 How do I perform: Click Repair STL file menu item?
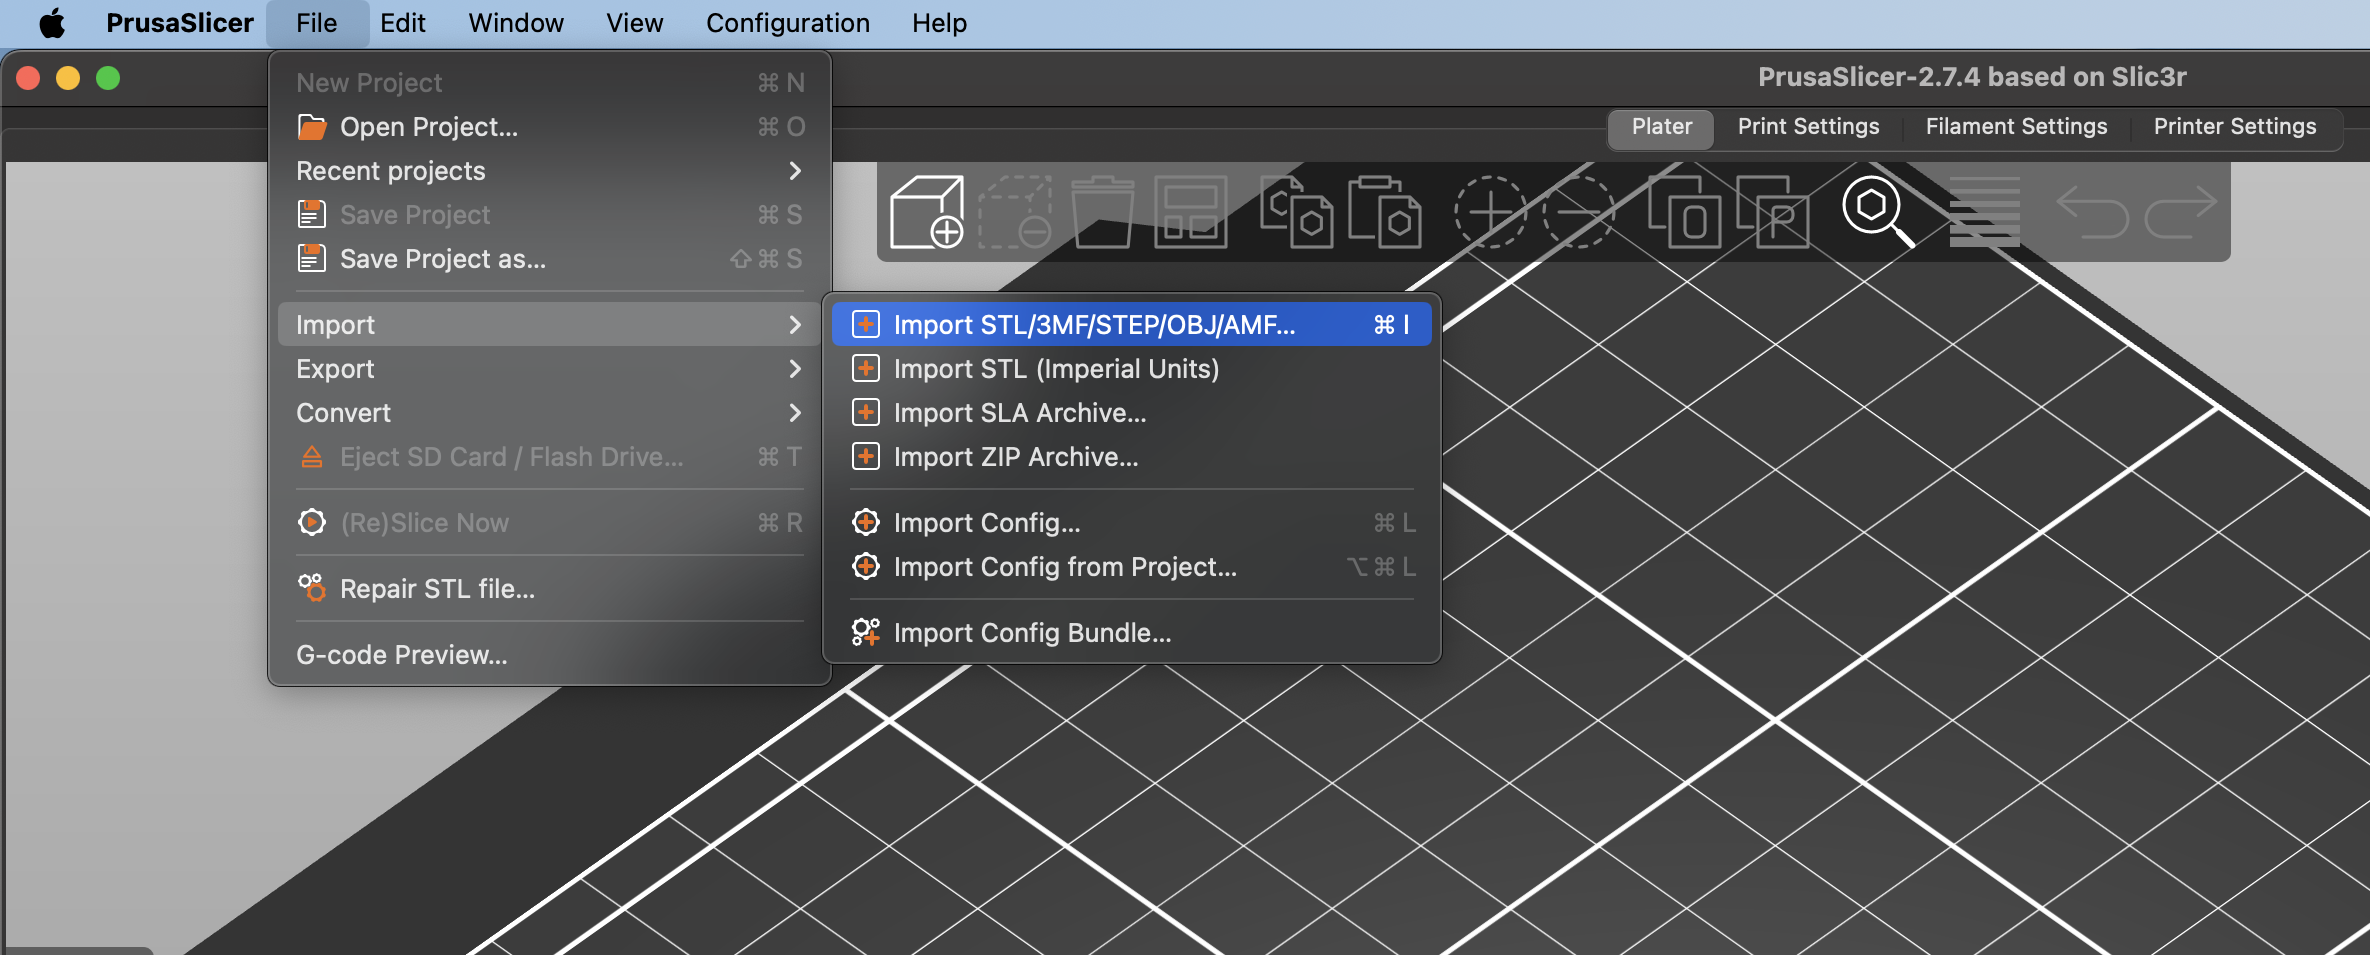point(437,589)
